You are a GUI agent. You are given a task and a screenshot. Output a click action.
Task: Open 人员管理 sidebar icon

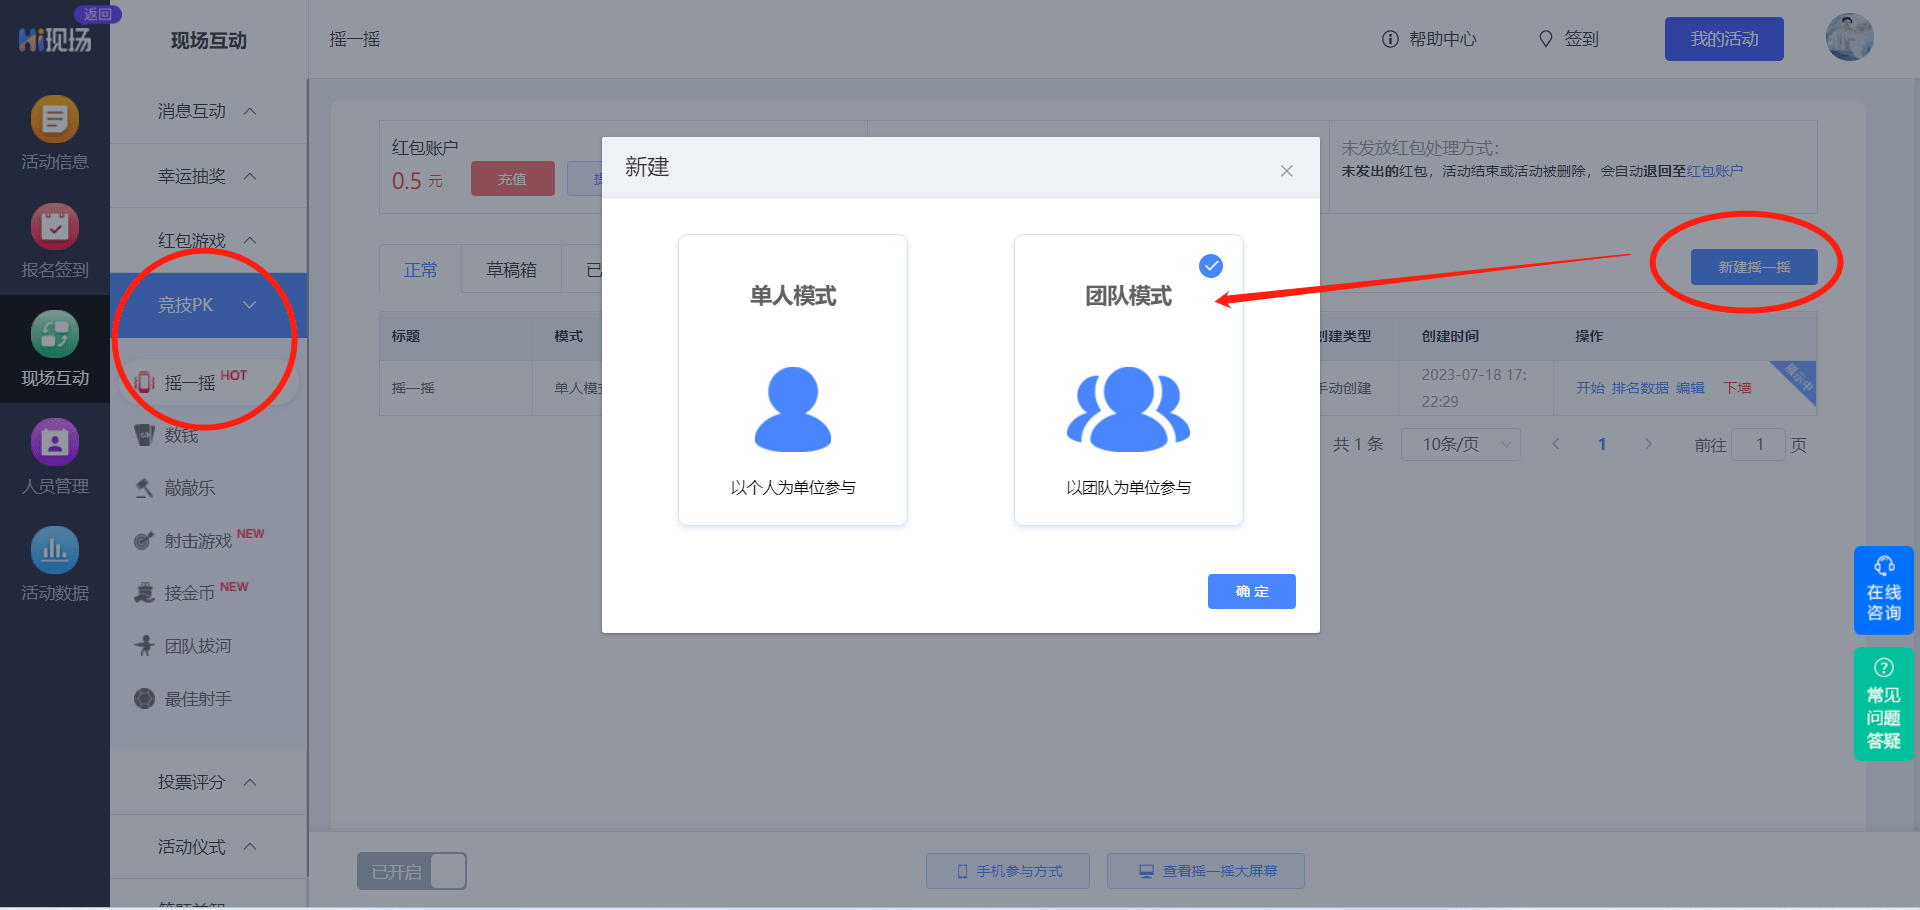pyautogui.click(x=55, y=442)
